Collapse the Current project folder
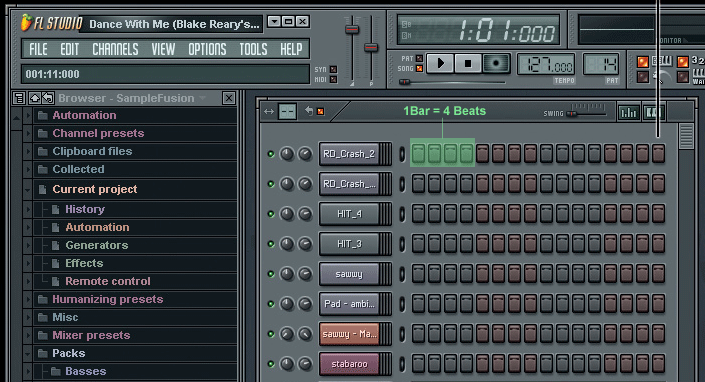Screen dimensions: 705x382 28,190
